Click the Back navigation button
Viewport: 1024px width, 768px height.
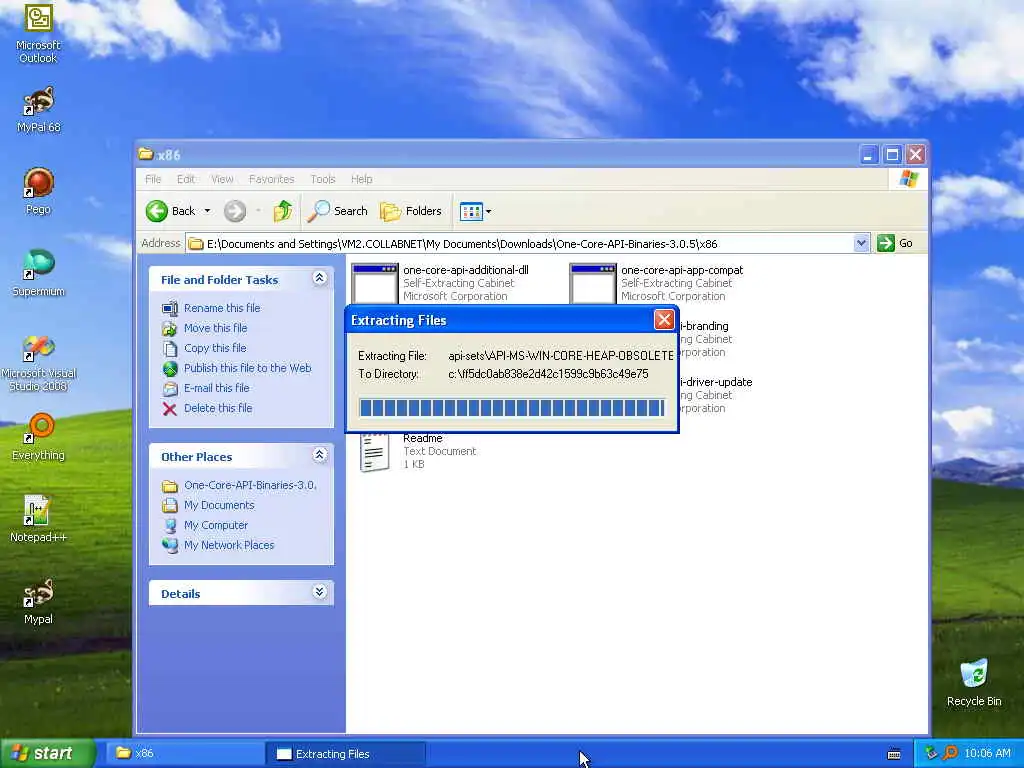tap(171, 211)
